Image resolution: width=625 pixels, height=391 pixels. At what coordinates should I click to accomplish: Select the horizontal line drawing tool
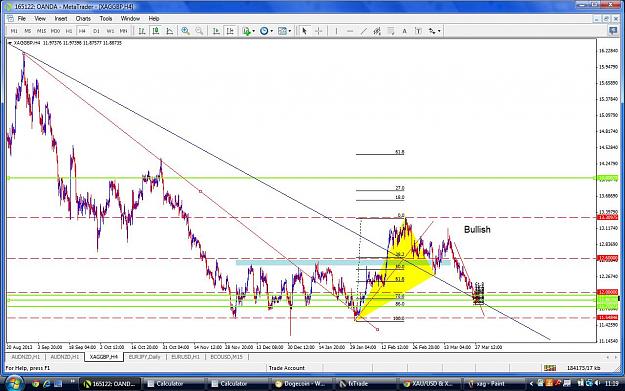tap(350, 31)
